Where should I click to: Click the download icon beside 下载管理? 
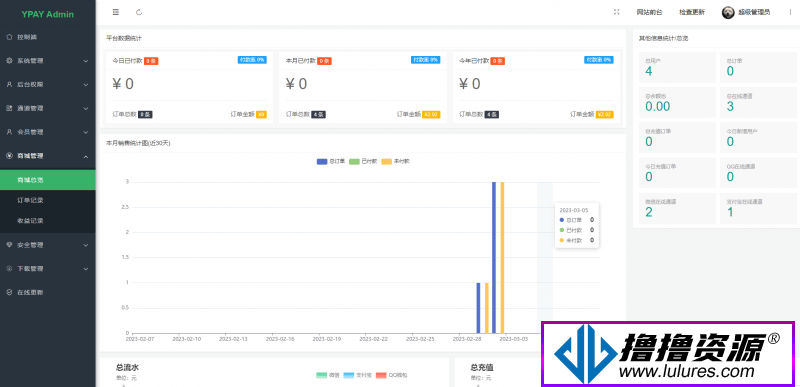[9, 269]
